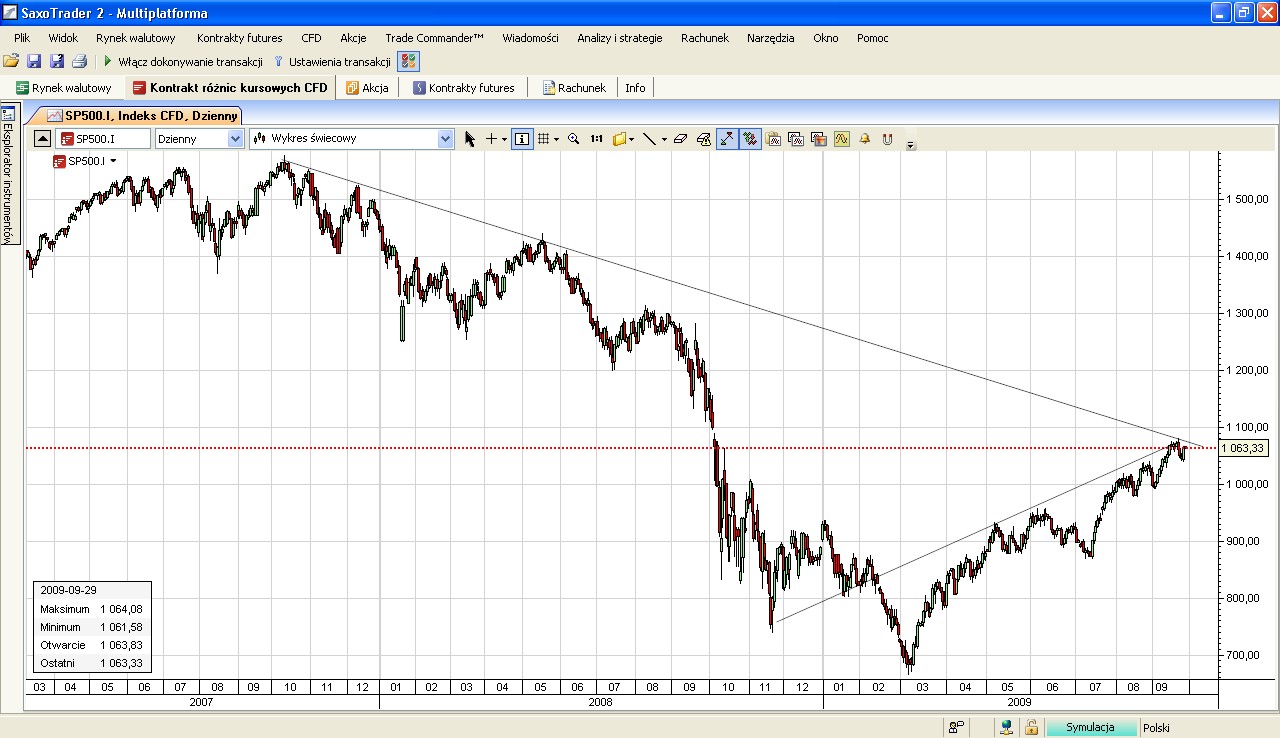The height and width of the screenshot is (738, 1280).
Task: Click the magnifier zoom tool
Action: click(573, 139)
